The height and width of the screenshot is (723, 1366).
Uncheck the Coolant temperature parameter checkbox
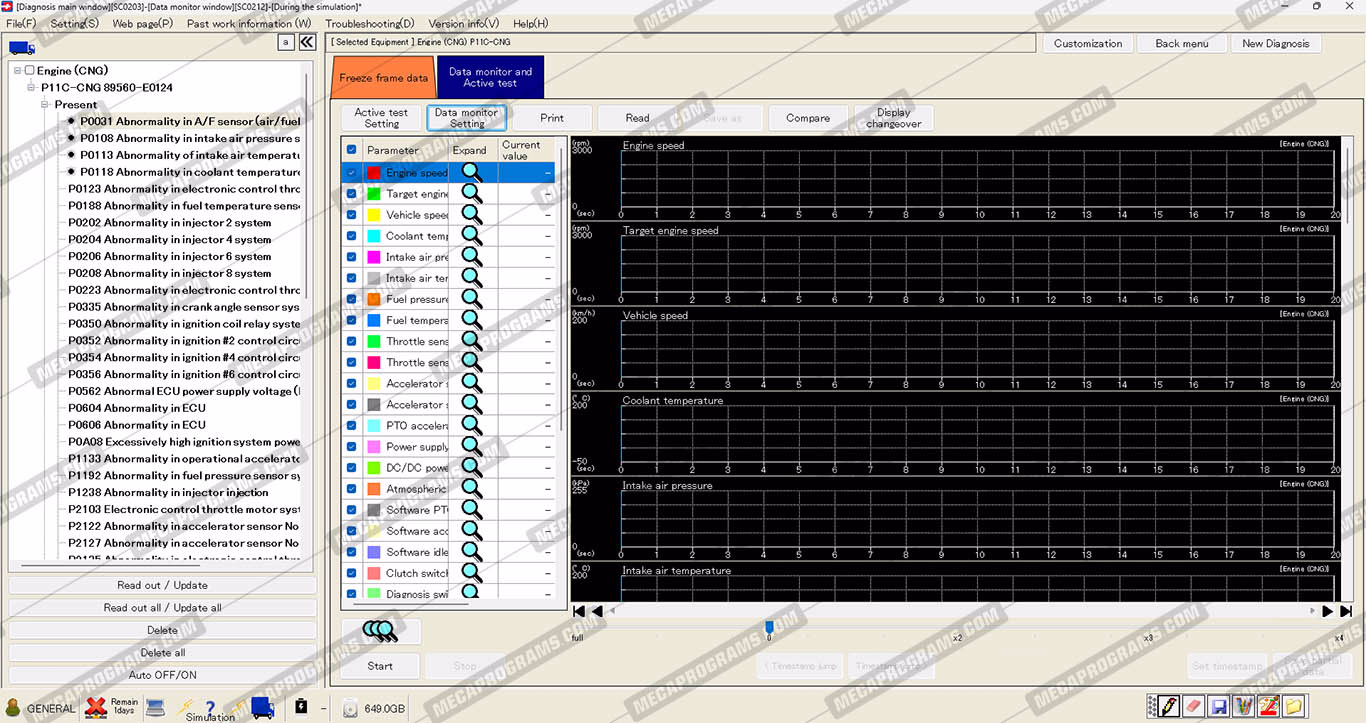pos(351,236)
